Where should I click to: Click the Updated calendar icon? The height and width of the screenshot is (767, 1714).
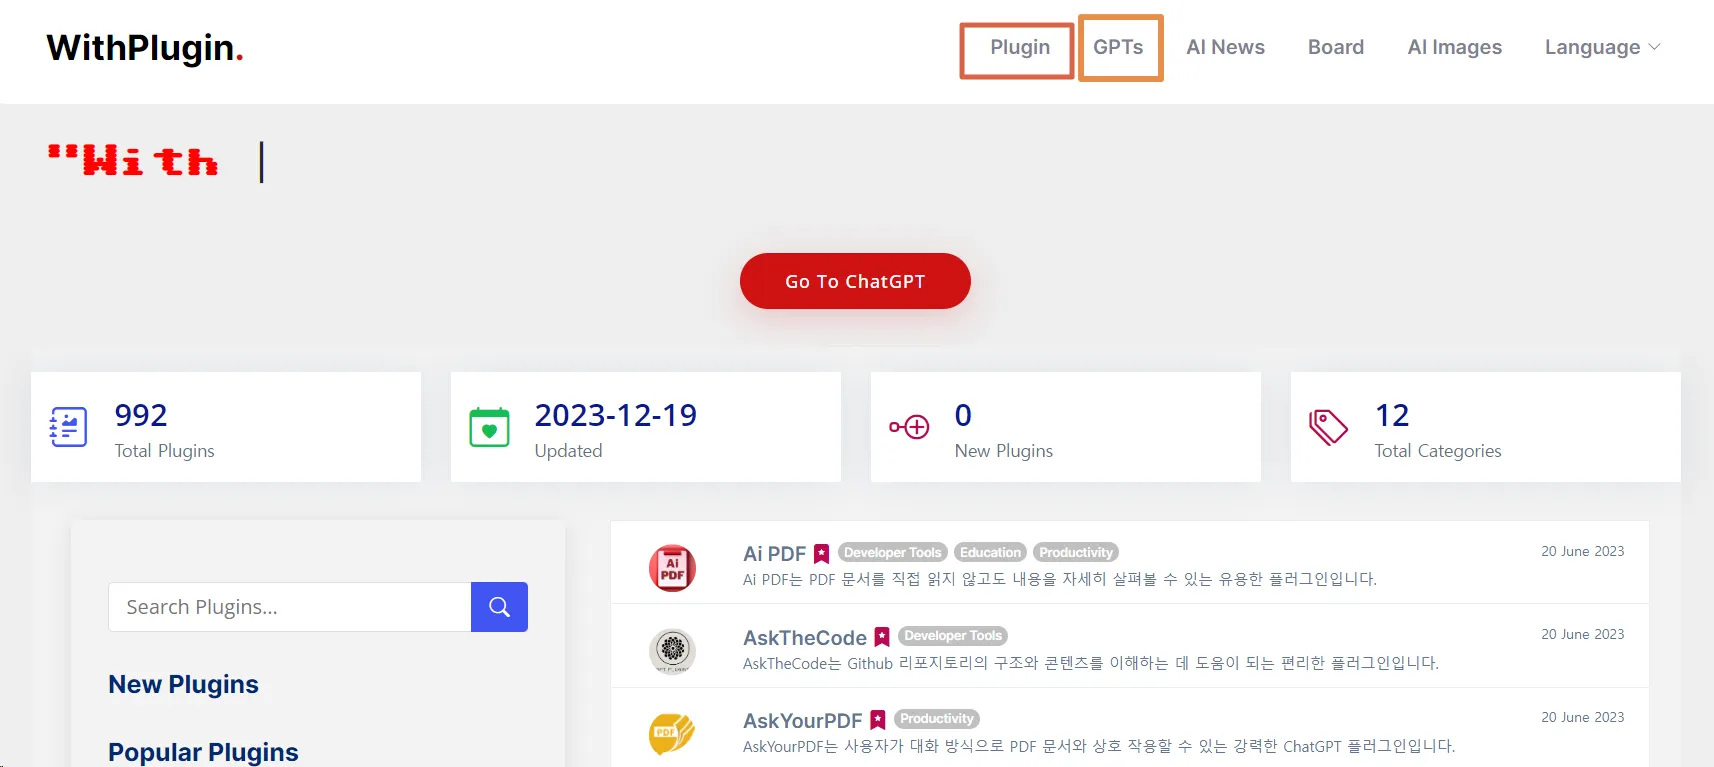click(x=489, y=427)
